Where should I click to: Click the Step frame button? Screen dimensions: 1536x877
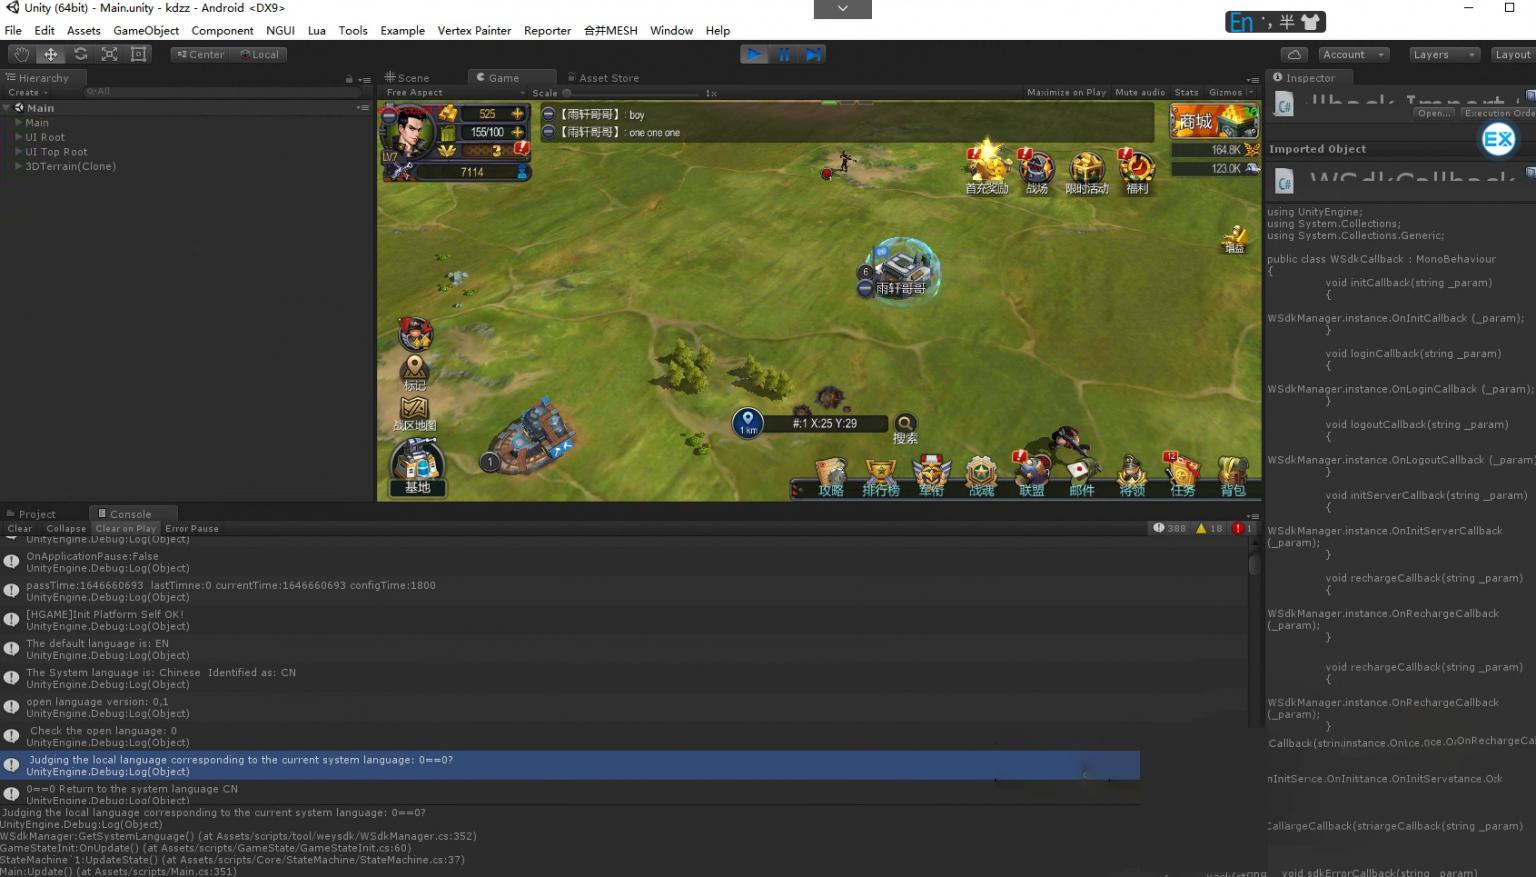[813, 54]
